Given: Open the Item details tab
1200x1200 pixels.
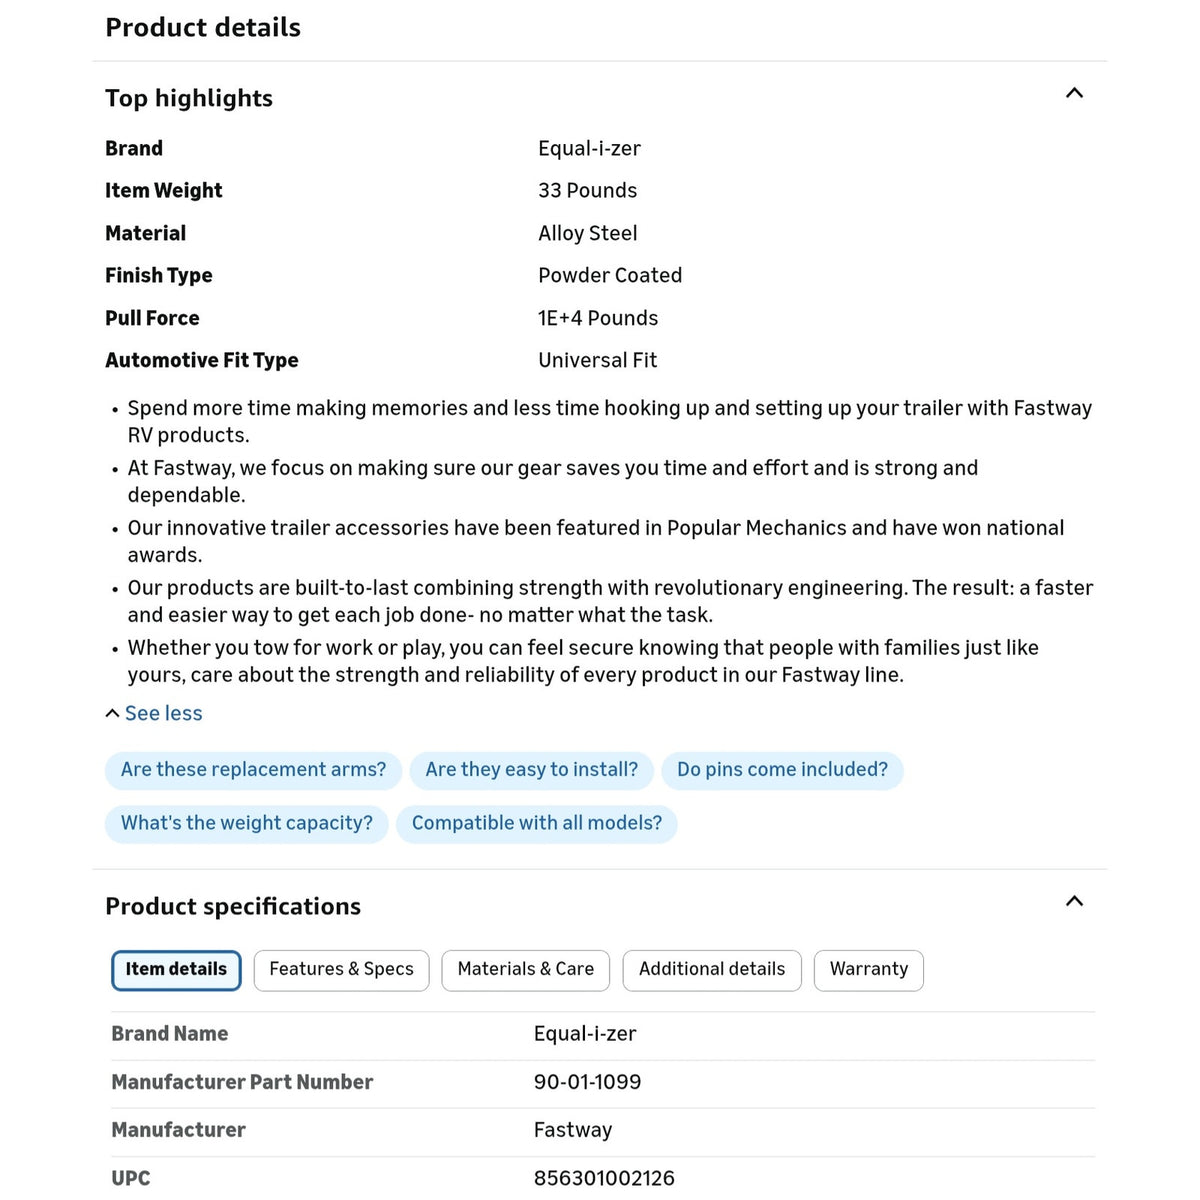Looking at the screenshot, I should (x=176, y=970).
